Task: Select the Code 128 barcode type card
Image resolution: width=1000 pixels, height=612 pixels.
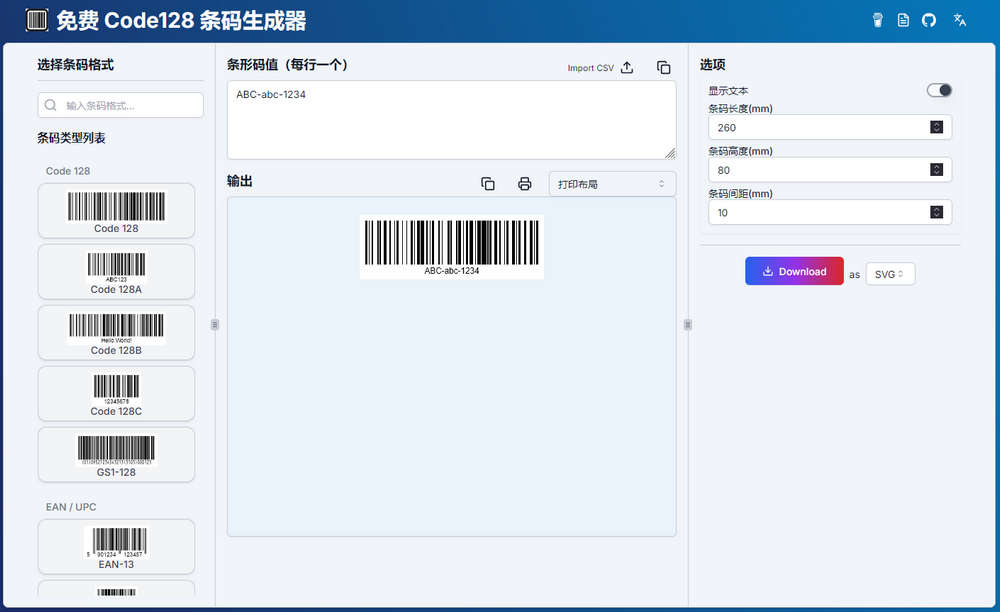Action: [116, 211]
